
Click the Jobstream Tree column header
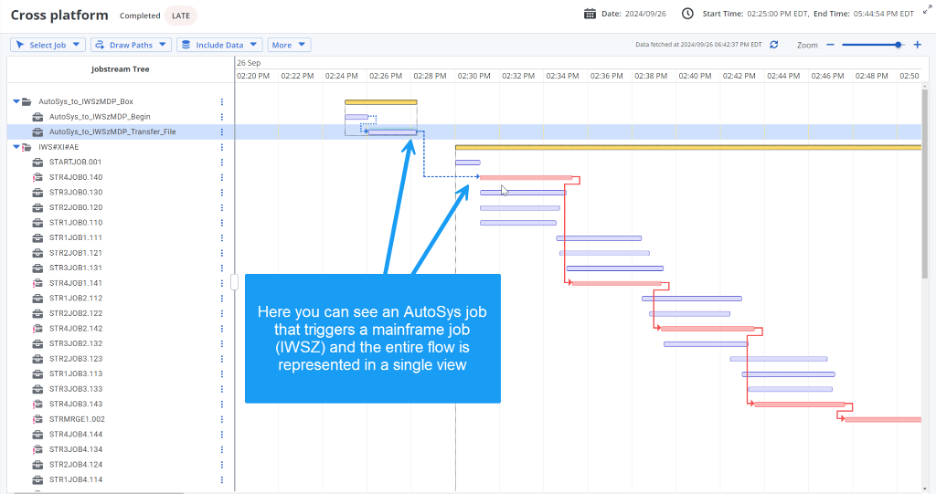click(x=120, y=69)
